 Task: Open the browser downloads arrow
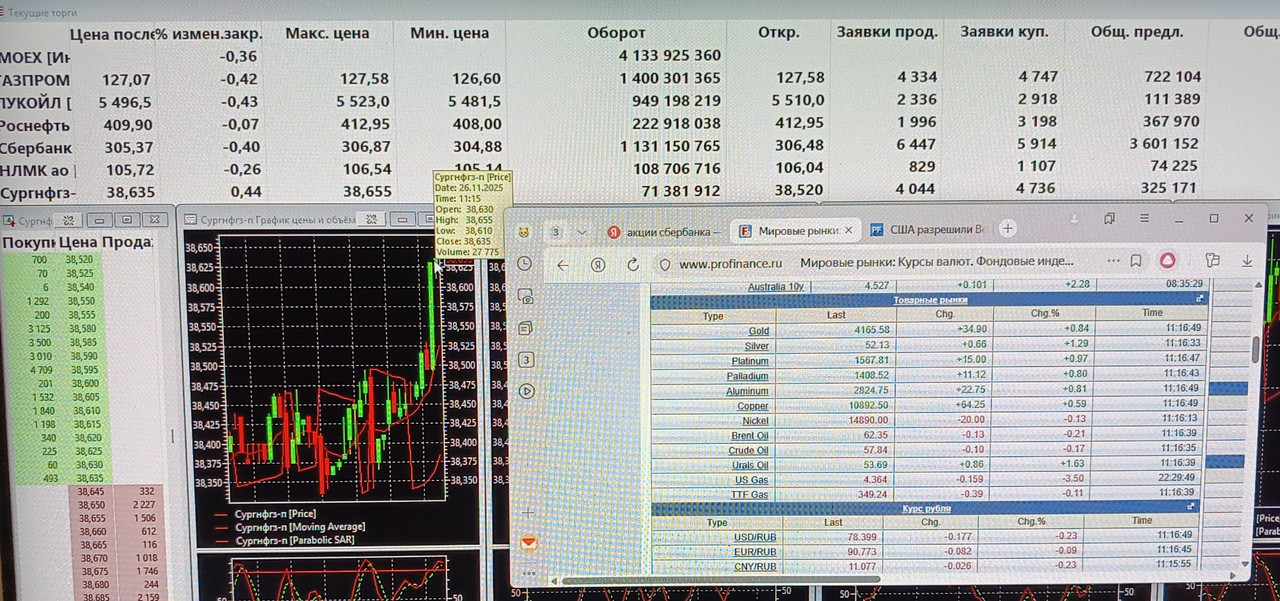tap(1247, 261)
